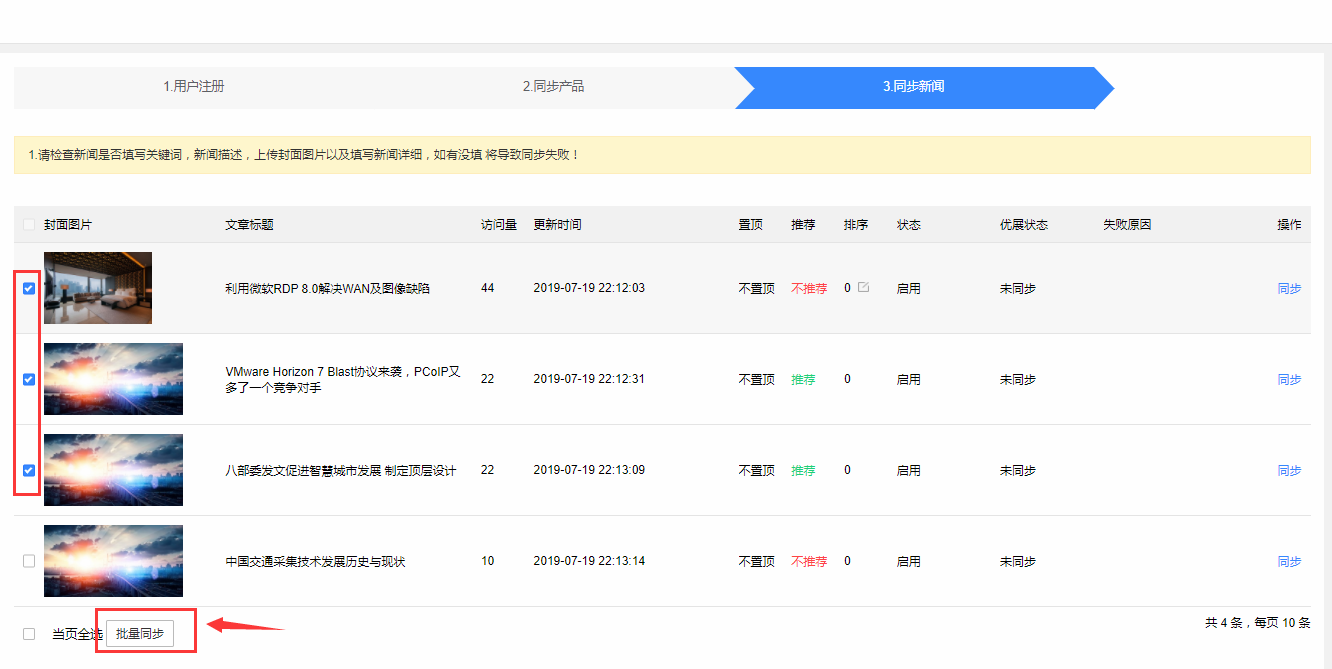The height and width of the screenshot is (669, 1332).
Task: Toggle red 不推荐 status of RDP article
Action: [809, 288]
